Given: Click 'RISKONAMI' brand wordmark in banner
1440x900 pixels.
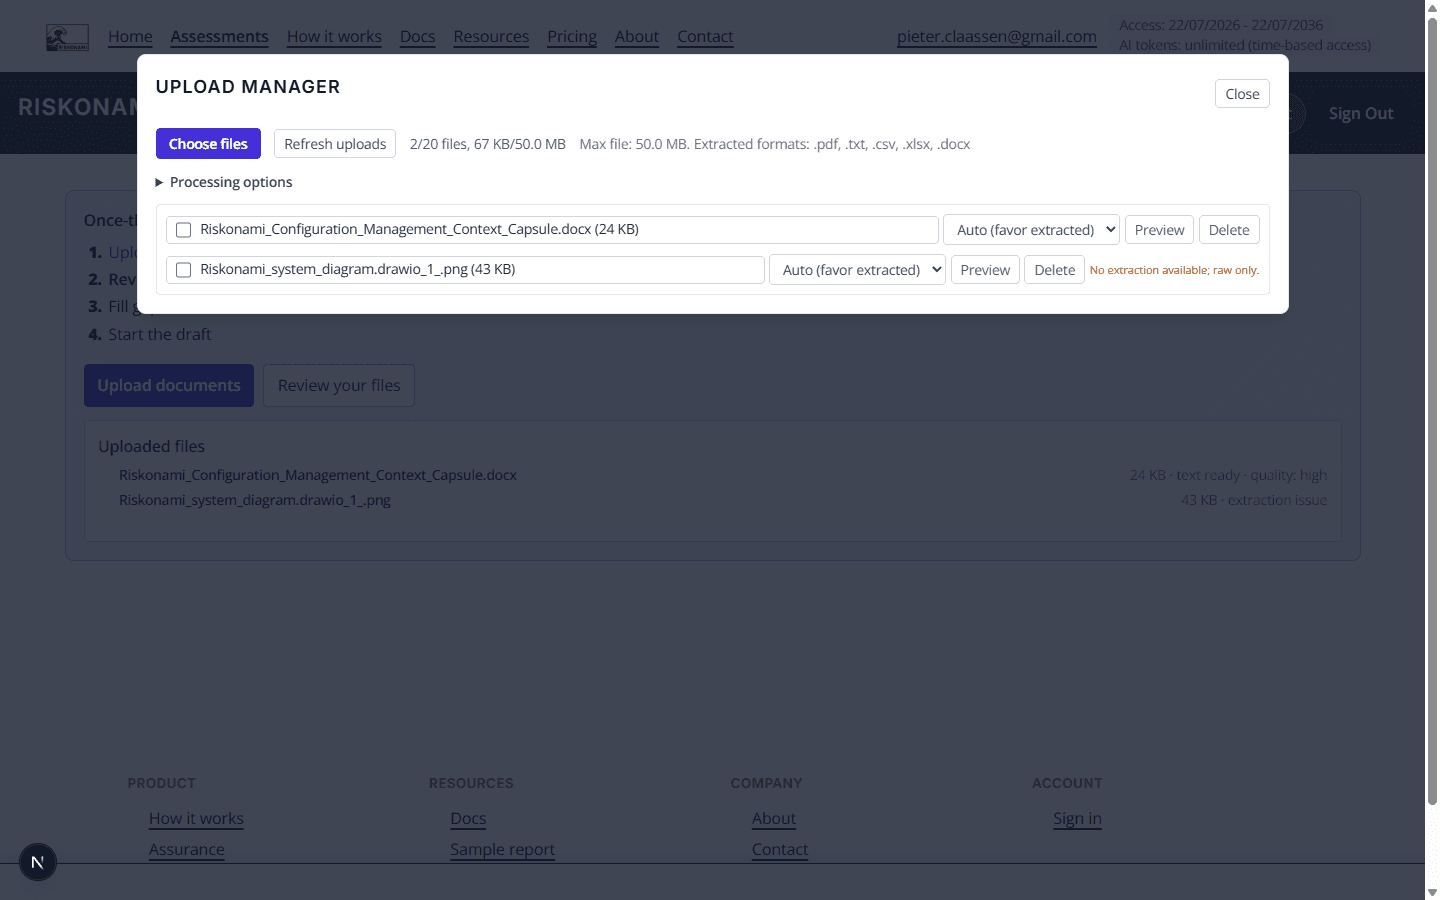Looking at the screenshot, I should pos(77,108).
